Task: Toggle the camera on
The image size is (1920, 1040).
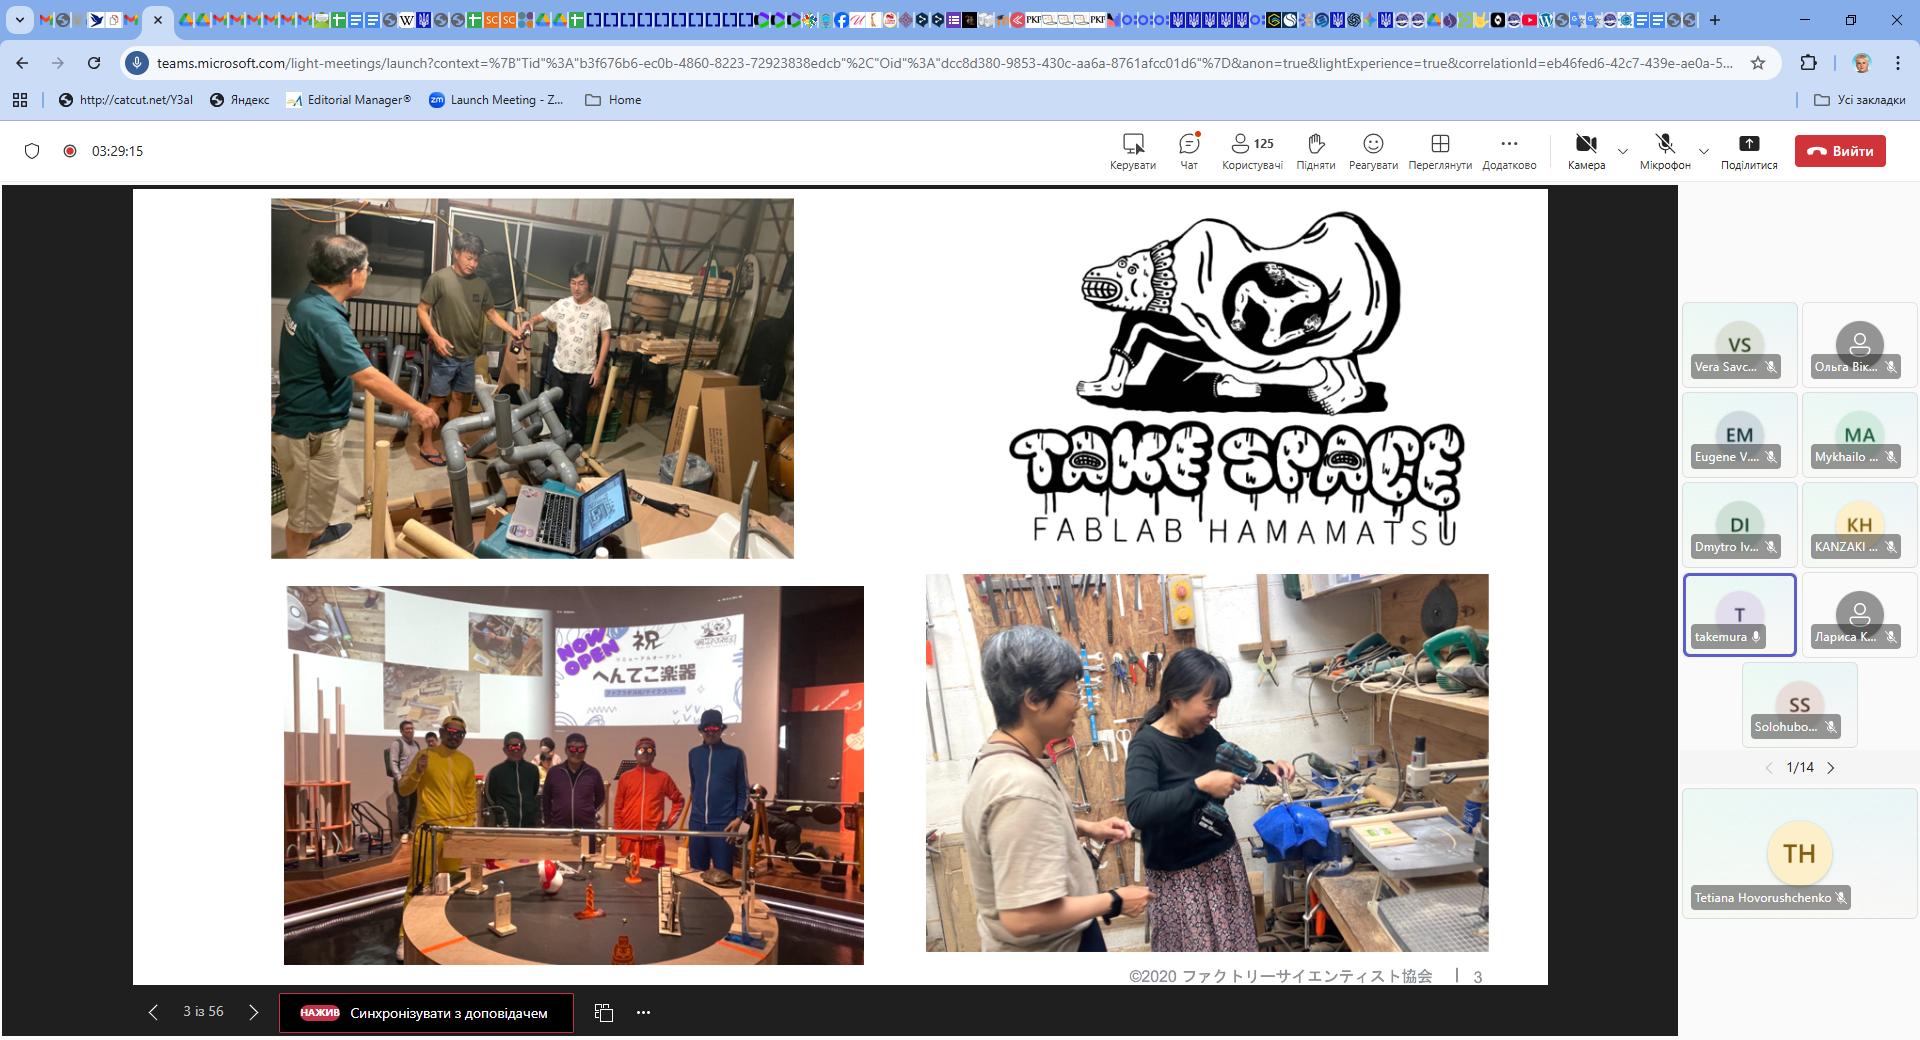Action: [x=1586, y=151]
